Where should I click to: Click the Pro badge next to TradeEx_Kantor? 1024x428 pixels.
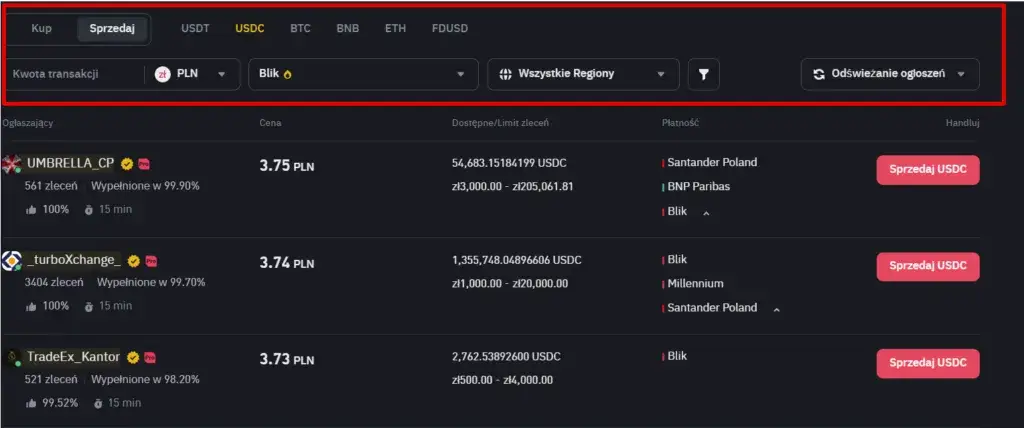click(x=150, y=357)
